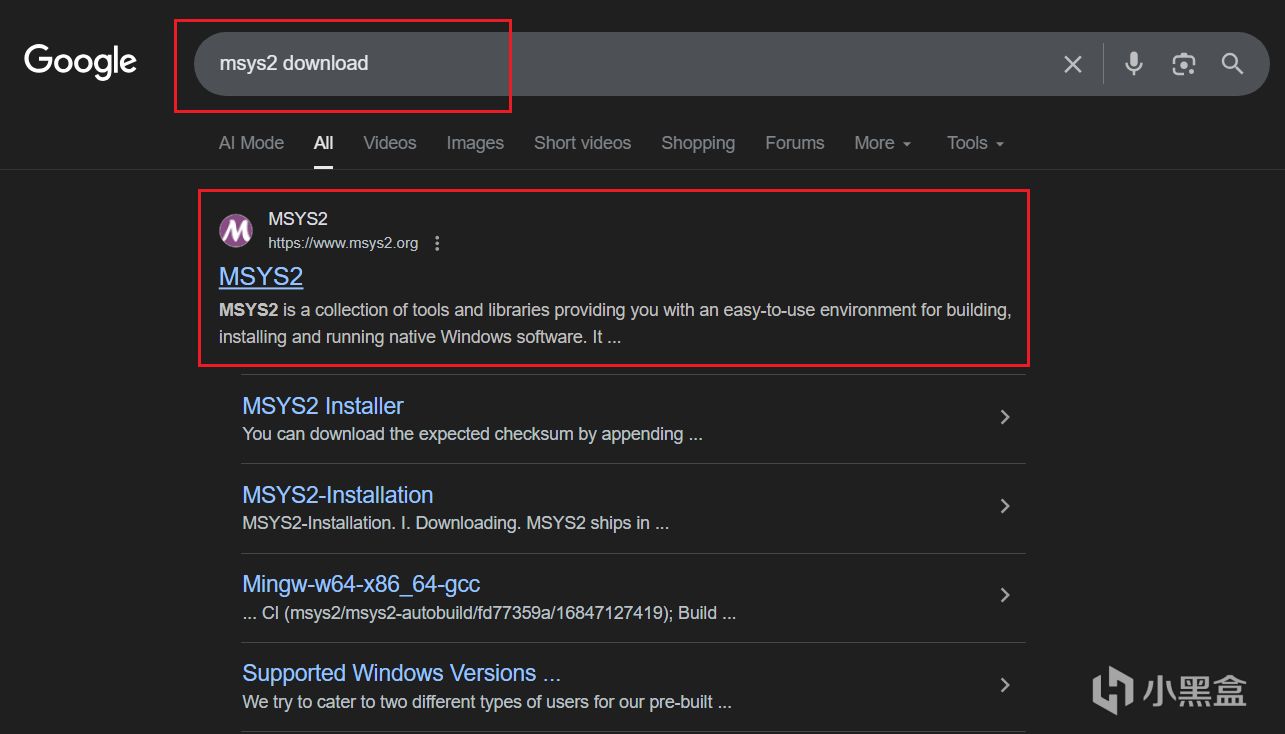Focus the search field containing msys2 download
This screenshot has width=1285, height=734.
point(600,64)
